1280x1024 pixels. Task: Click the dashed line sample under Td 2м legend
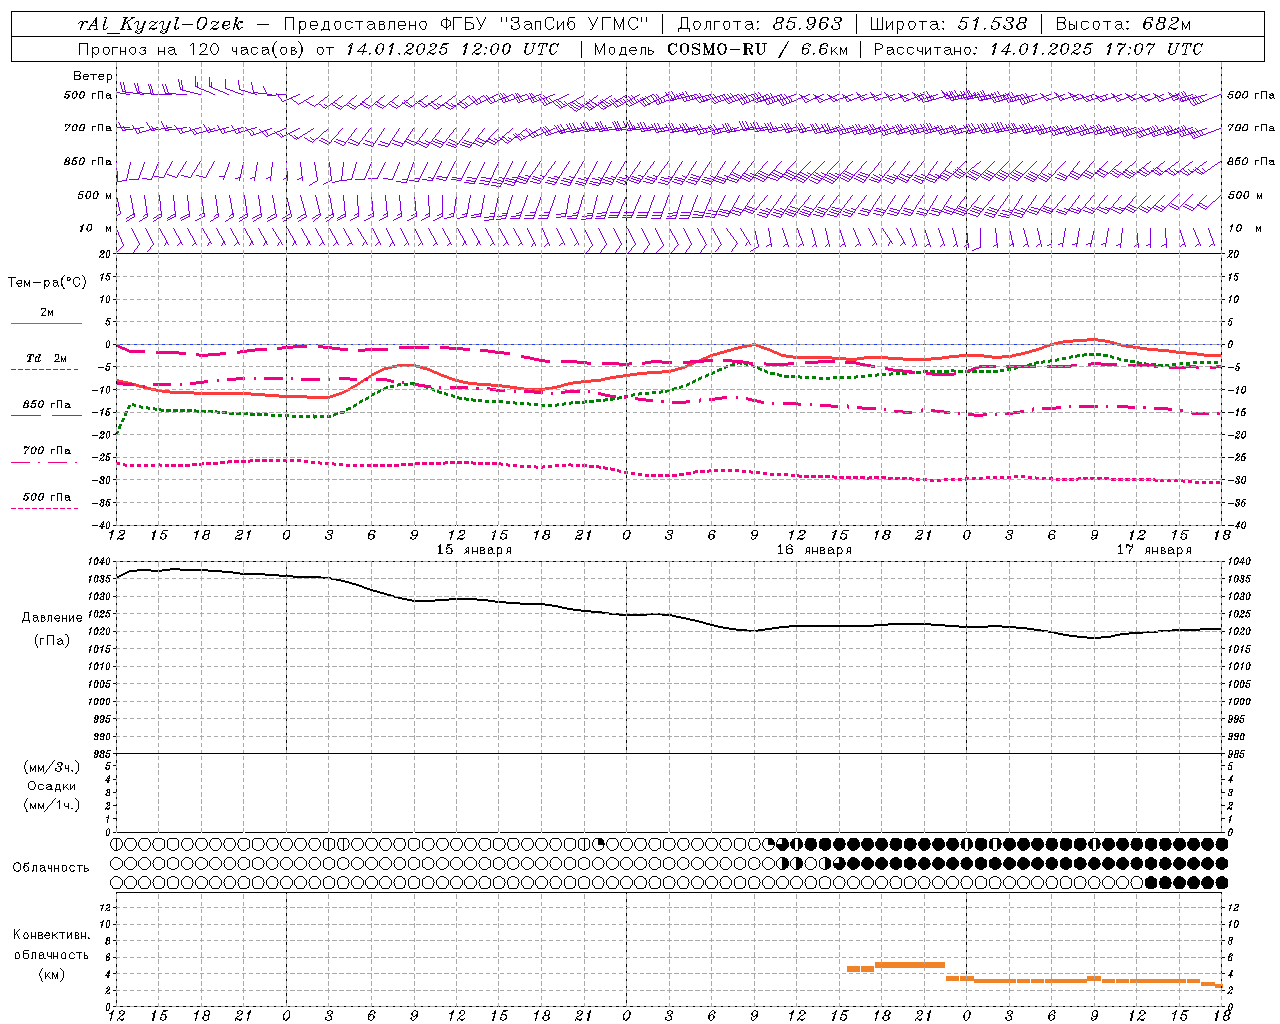click(x=46, y=369)
